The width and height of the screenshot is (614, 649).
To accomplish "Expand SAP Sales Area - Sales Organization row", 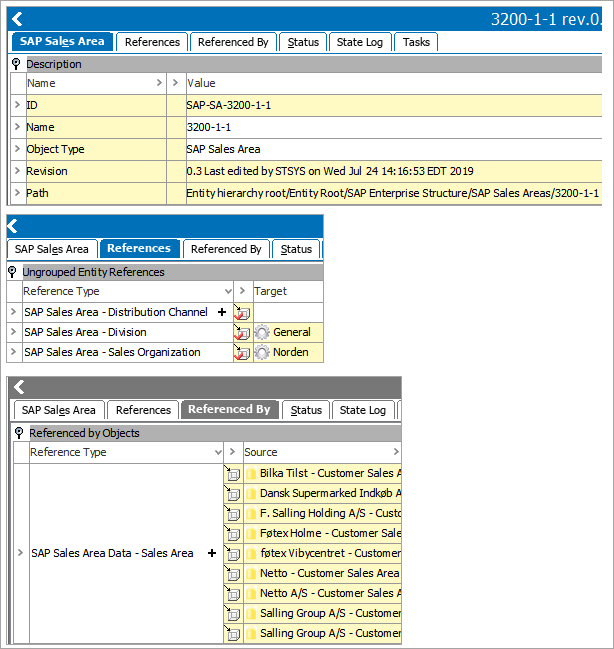I will (x=14, y=352).
